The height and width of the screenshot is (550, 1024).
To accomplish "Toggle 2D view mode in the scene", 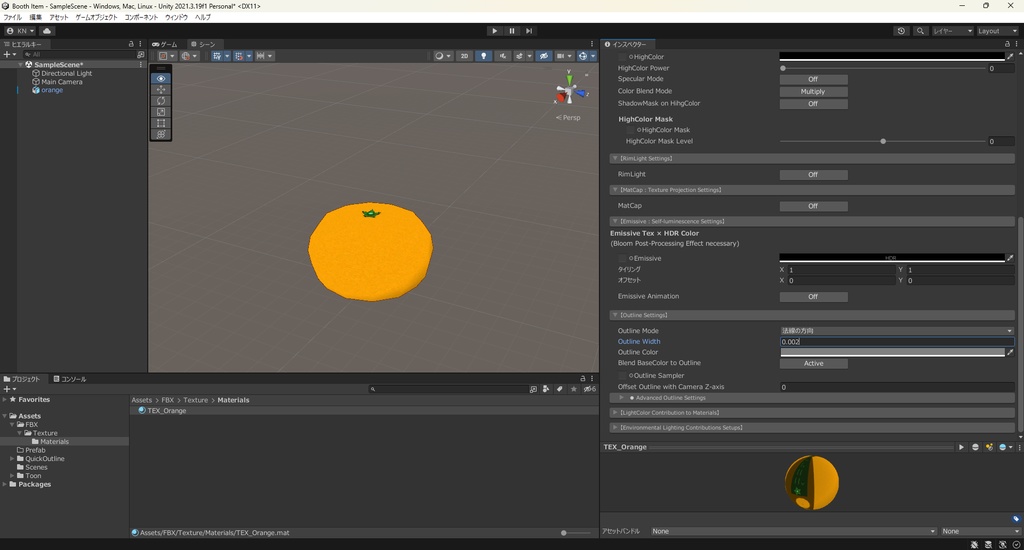I will tap(464, 56).
